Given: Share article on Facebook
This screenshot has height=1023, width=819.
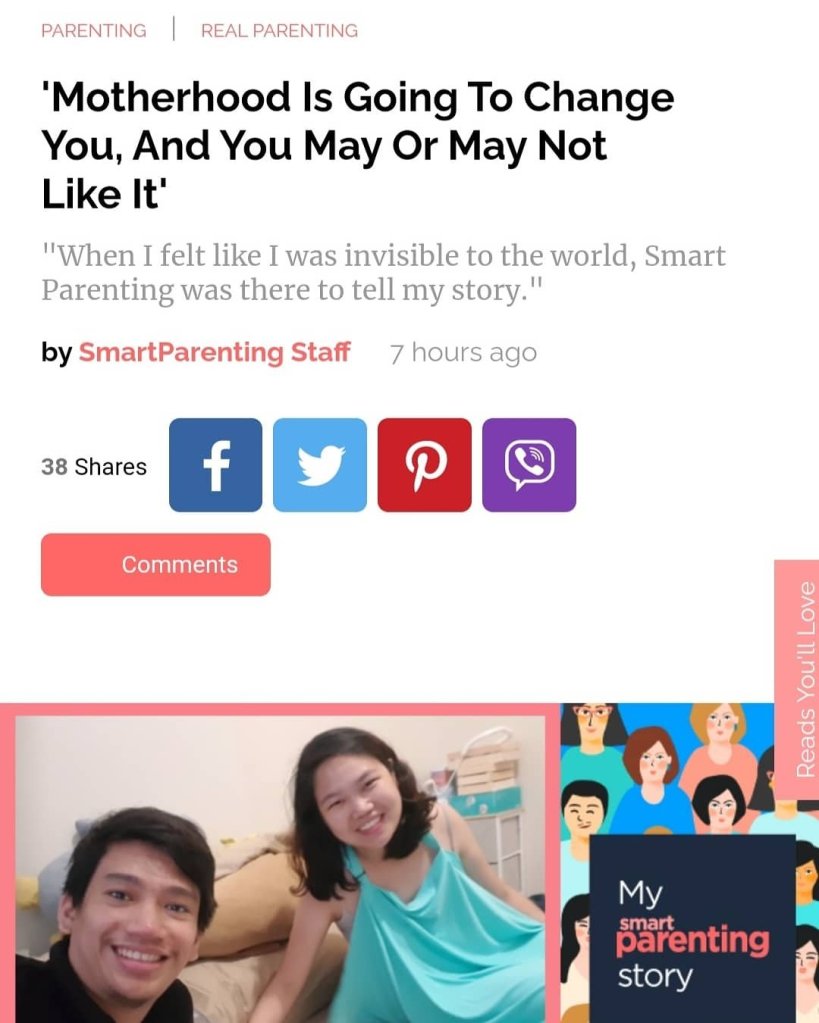Looking at the screenshot, I should pyautogui.click(x=215, y=465).
